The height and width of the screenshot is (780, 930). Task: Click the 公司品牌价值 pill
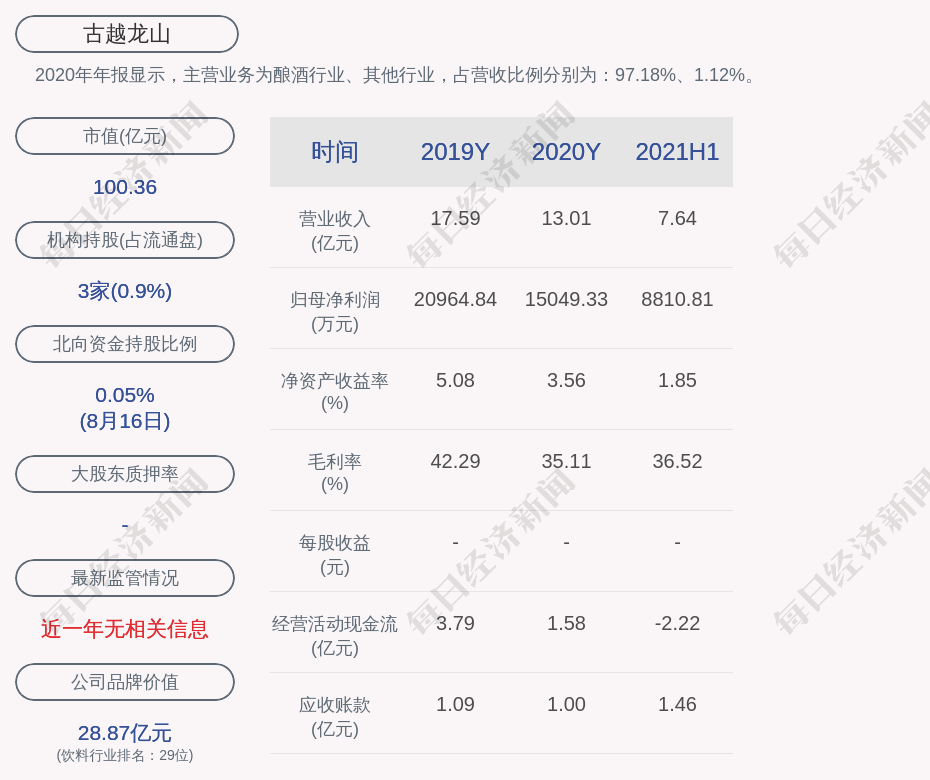pyautogui.click(x=125, y=682)
